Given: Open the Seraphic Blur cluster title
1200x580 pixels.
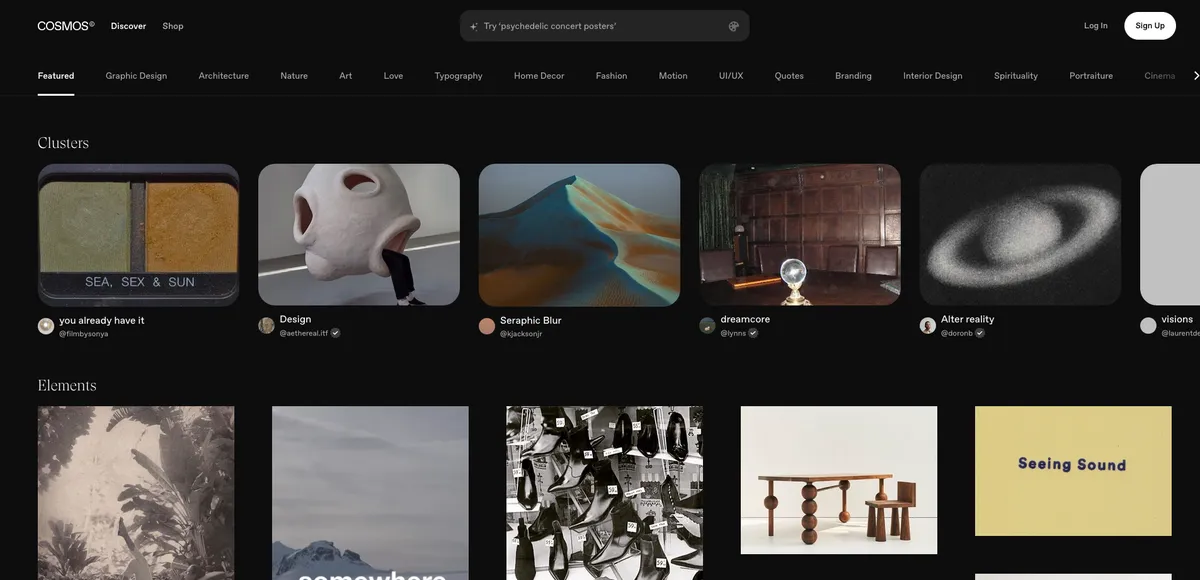Looking at the screenshot, I should pos(531,320).
